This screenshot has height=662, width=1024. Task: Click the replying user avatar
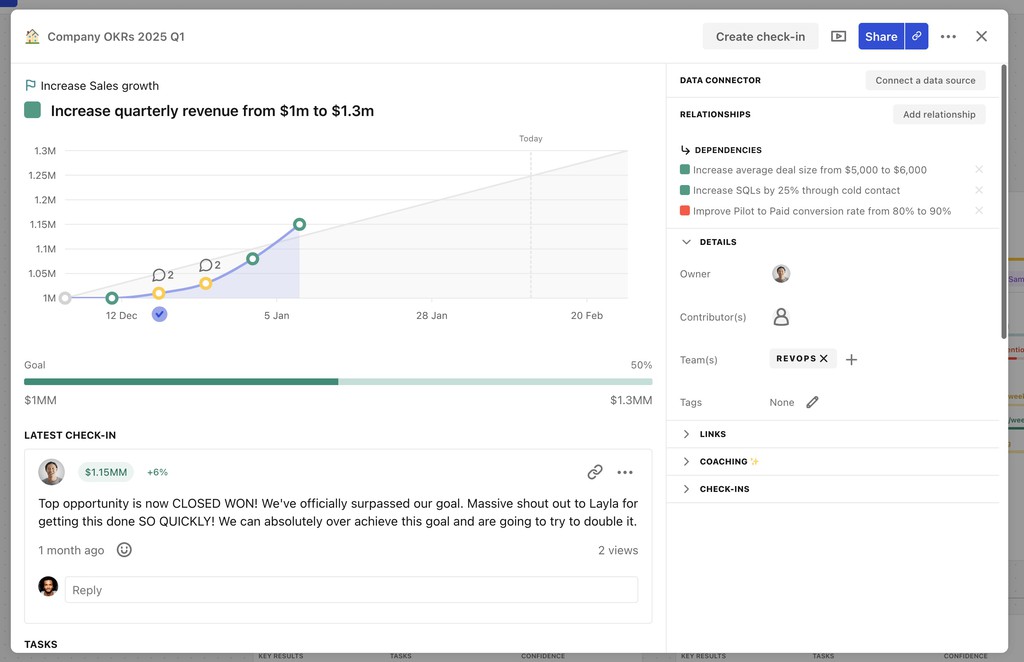click(48, 586)
